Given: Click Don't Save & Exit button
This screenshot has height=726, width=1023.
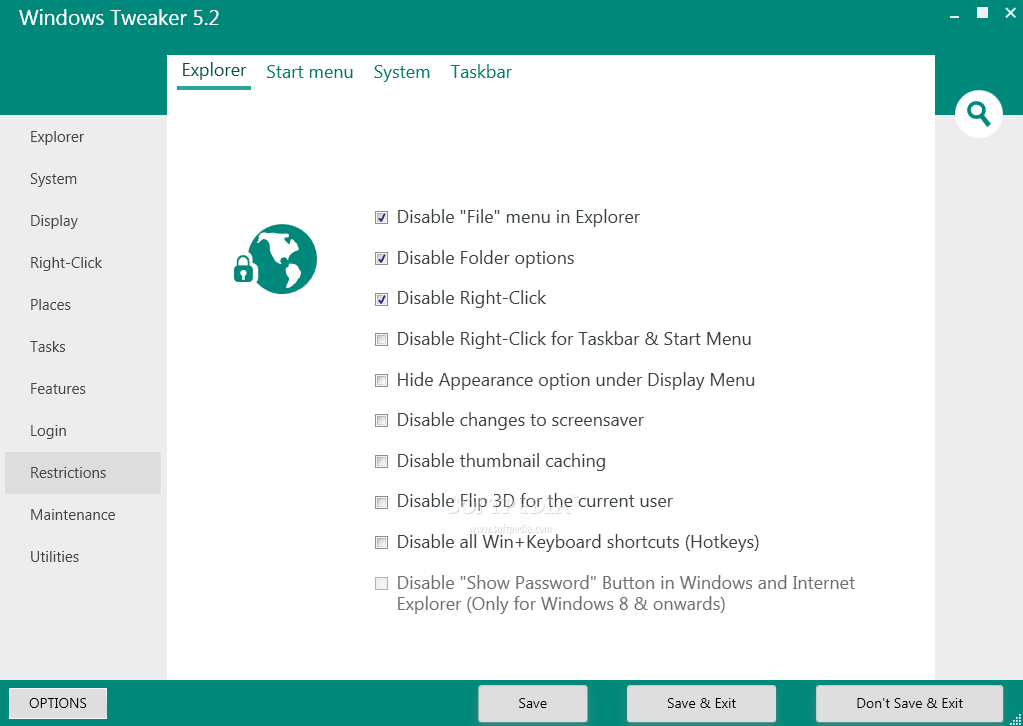Looking at the screenshot, I should coord(909,703).
